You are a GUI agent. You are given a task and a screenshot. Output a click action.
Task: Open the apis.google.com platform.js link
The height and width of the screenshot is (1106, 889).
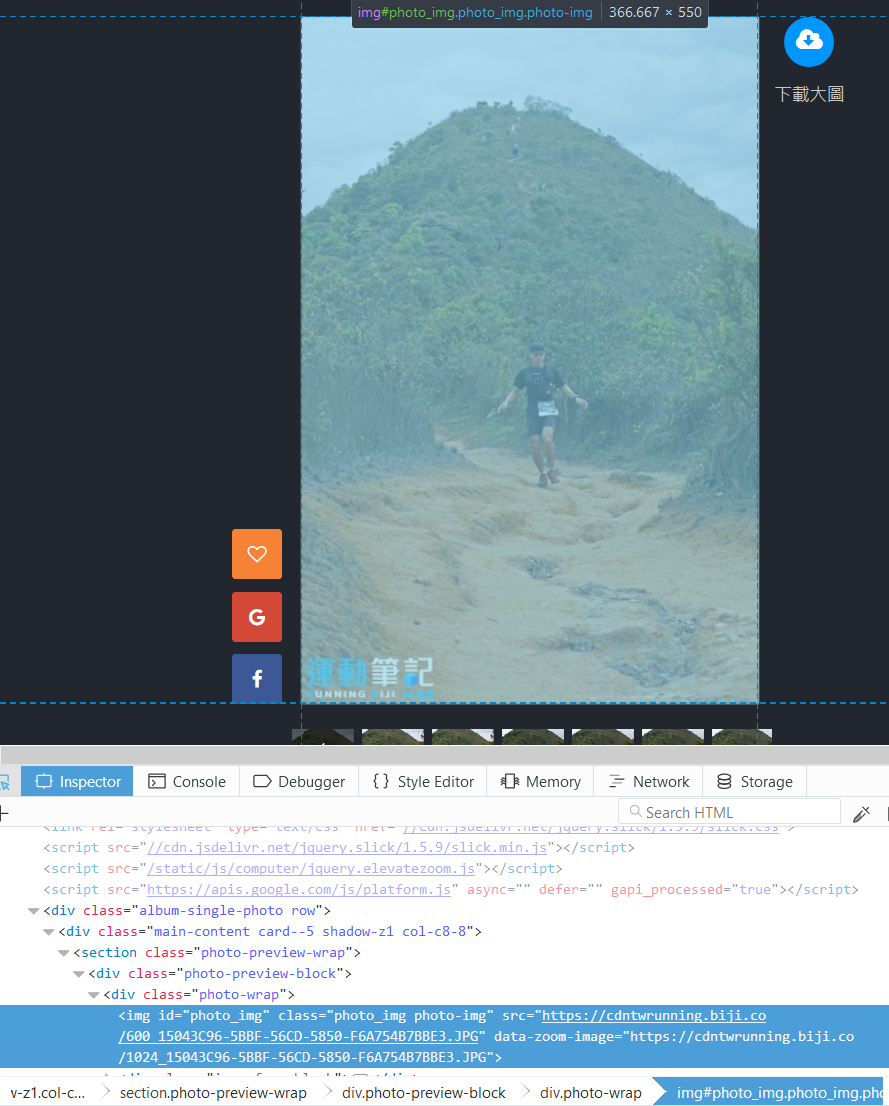click(298, 889)
